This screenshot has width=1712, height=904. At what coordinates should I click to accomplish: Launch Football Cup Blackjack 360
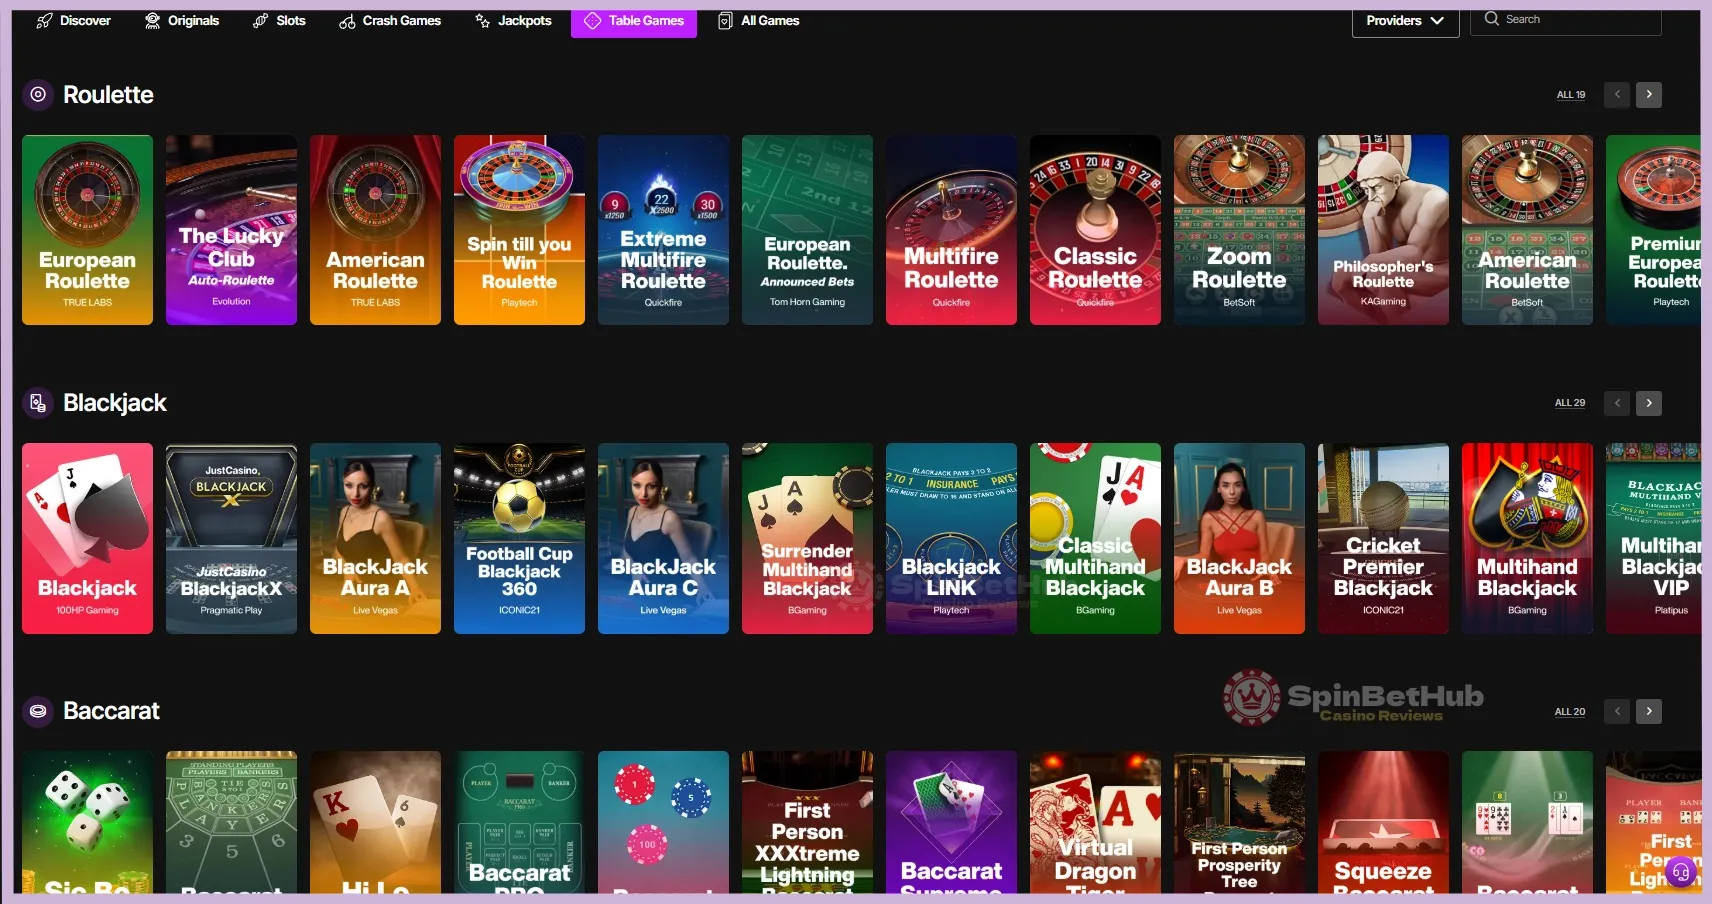(519, 538)
